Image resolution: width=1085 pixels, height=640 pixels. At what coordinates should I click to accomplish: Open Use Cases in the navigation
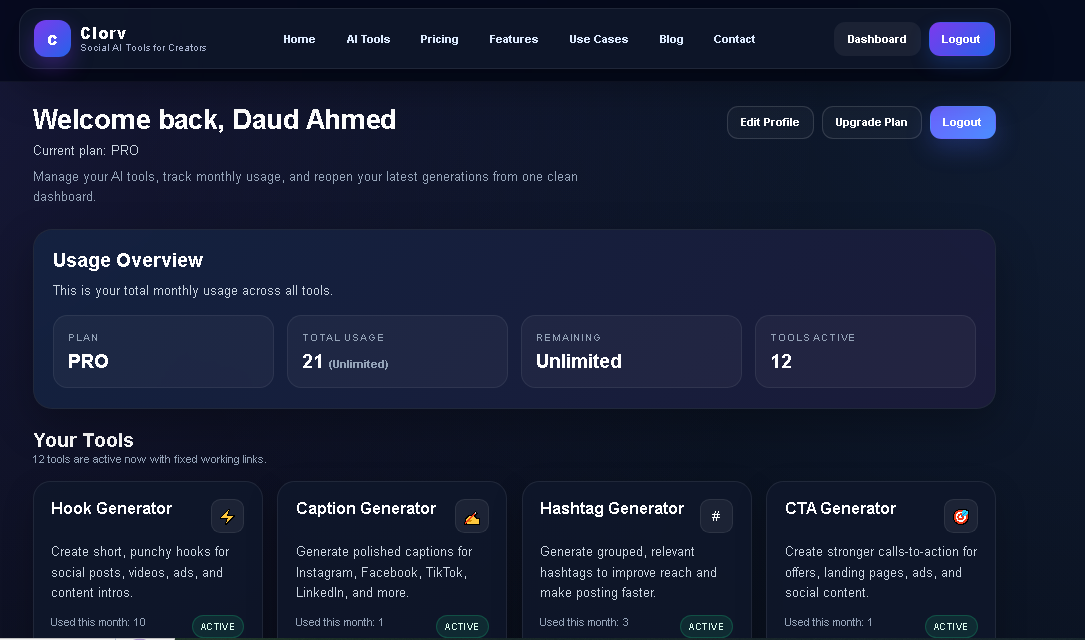tap(599, 39)
